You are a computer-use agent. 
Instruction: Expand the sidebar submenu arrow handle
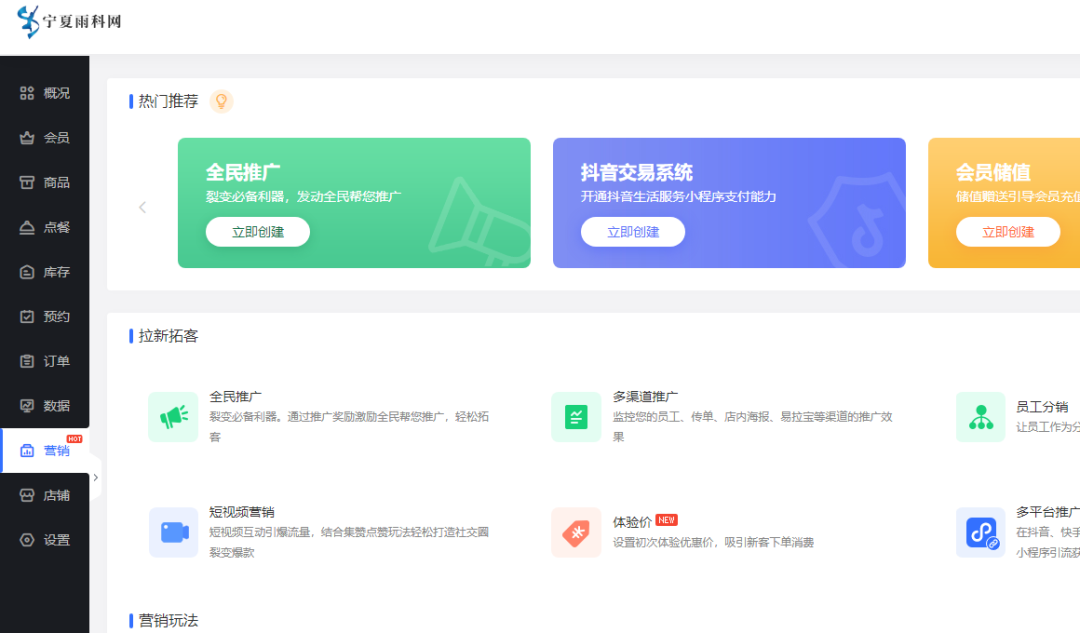click(96, 477)
